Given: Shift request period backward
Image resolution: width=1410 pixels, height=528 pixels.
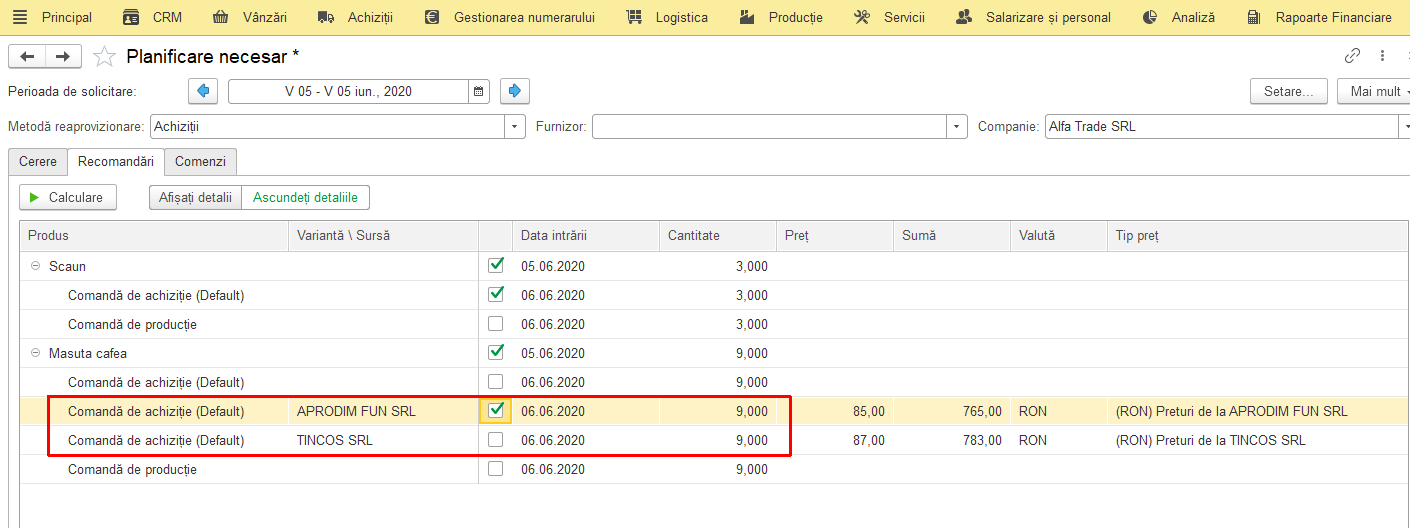Looking at the screenshot, I should [203, 91].
